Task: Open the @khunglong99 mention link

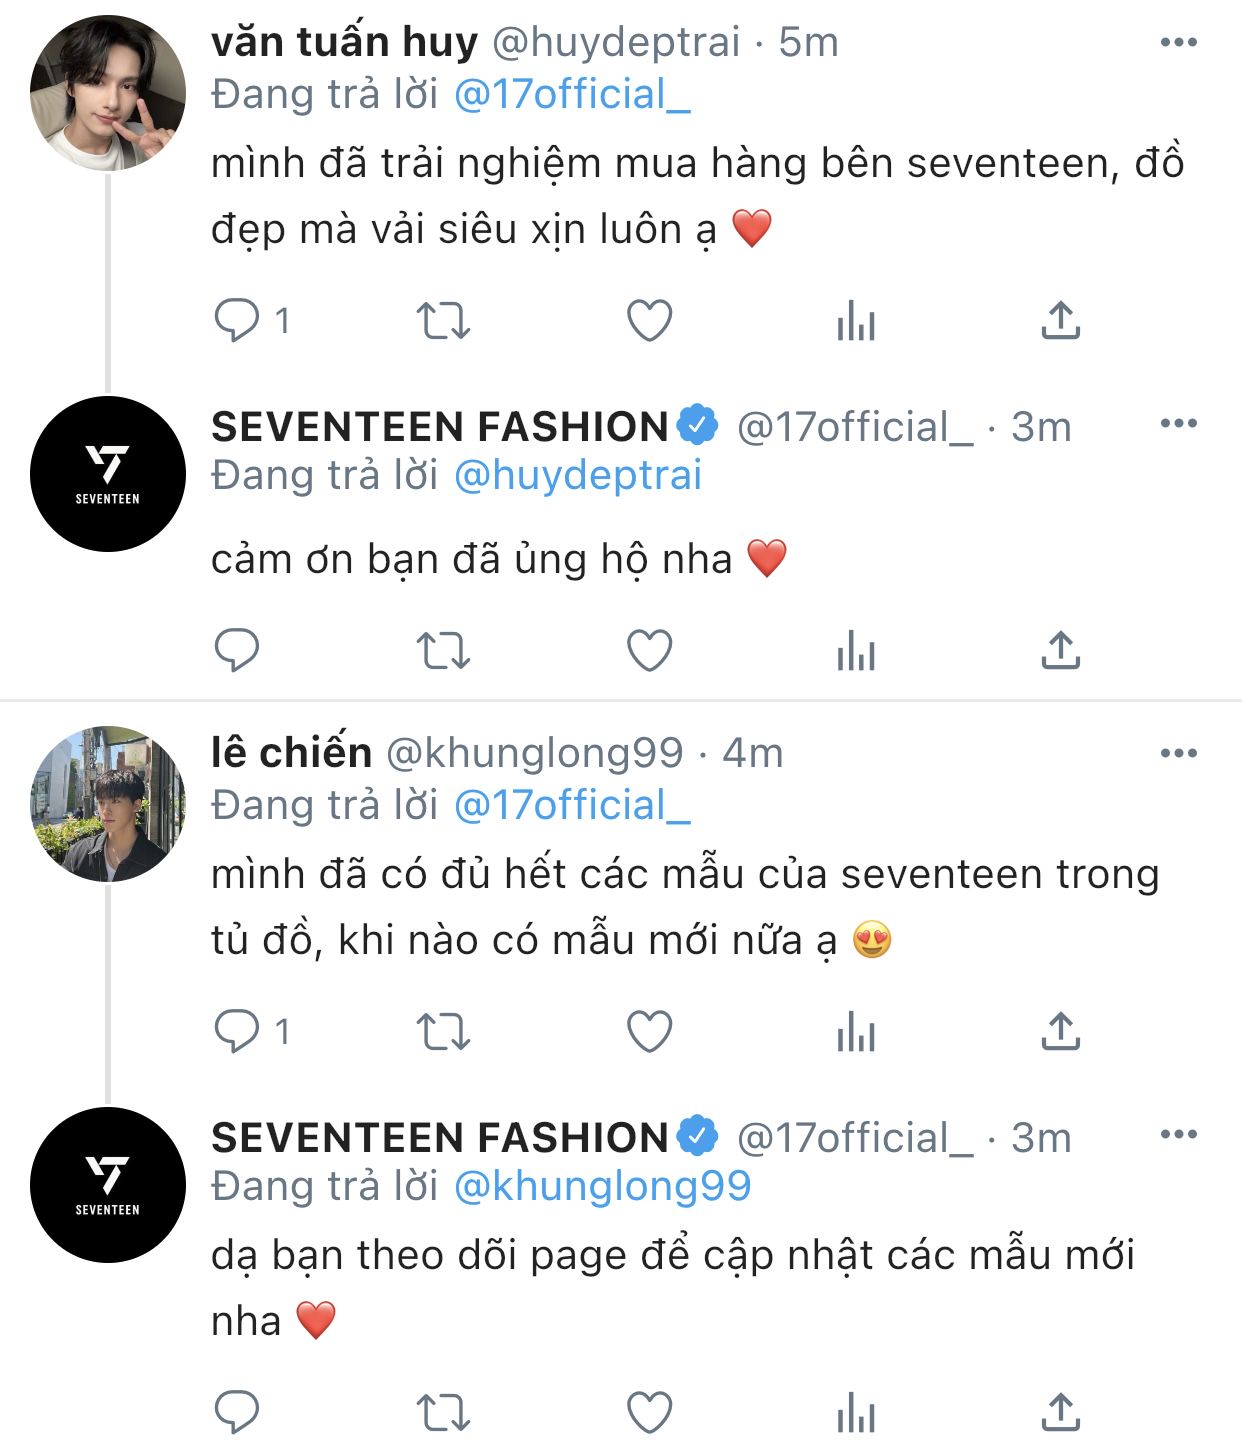Action: [x=602, y=1187]
